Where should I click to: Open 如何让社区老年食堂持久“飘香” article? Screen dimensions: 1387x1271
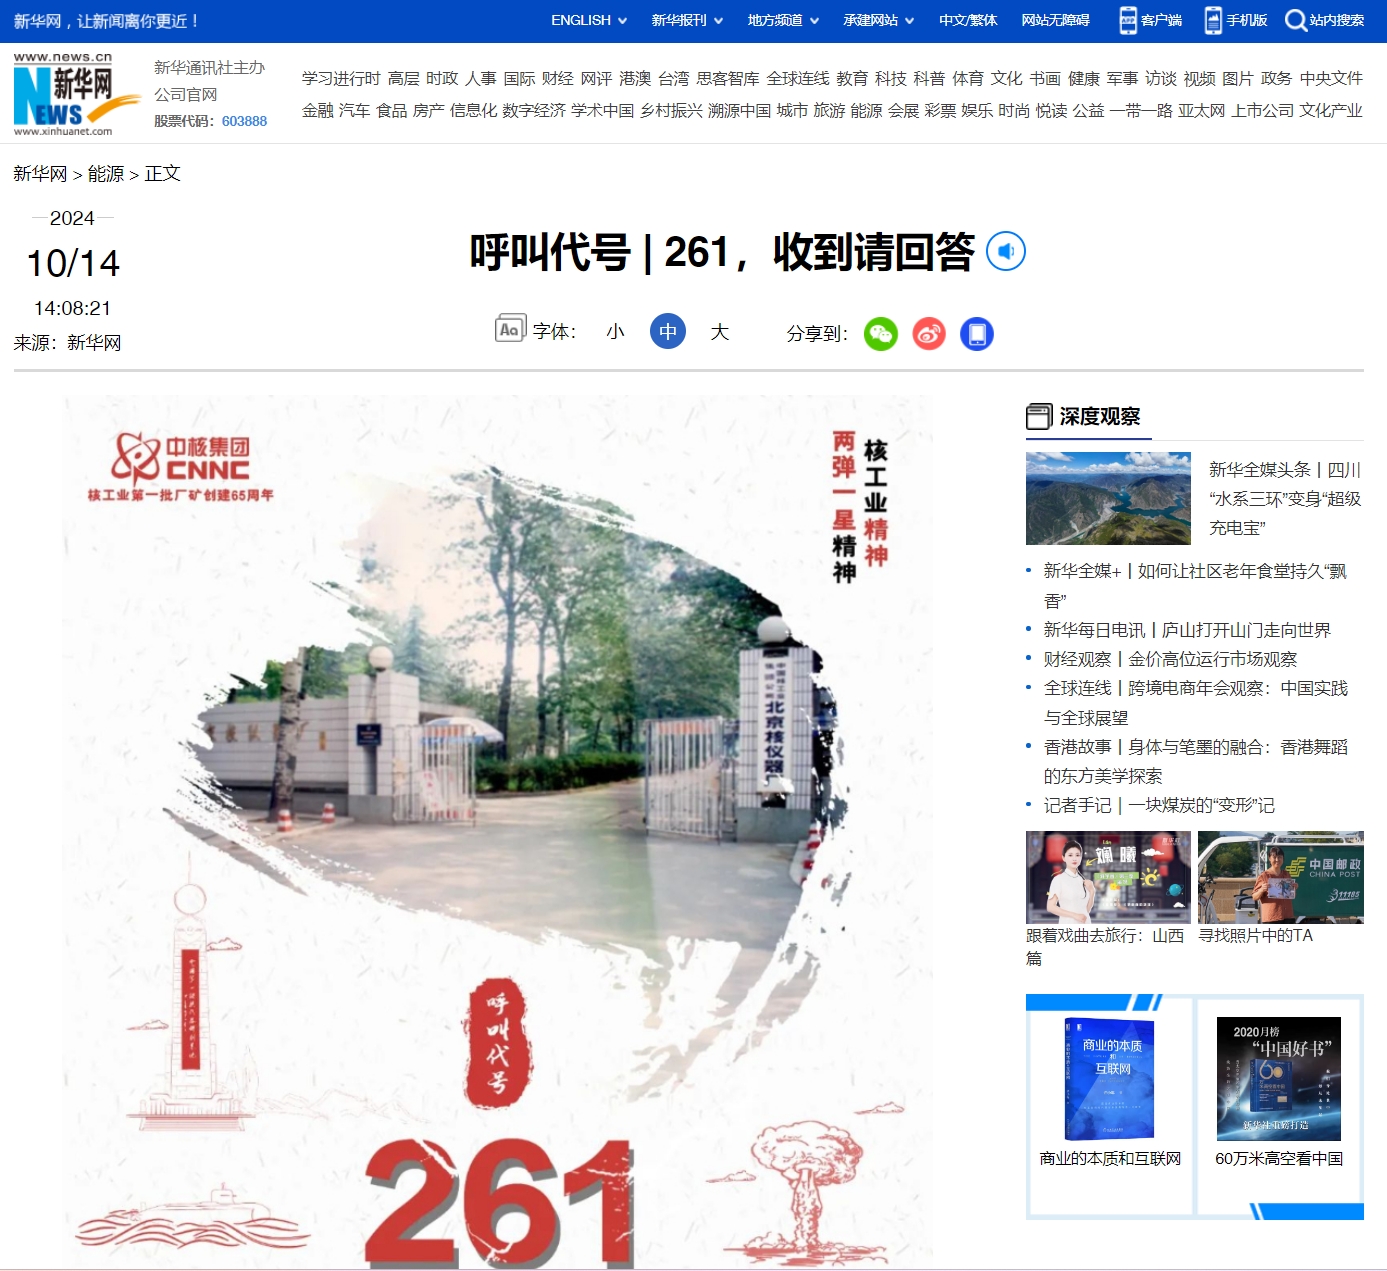pos(1195,585)
